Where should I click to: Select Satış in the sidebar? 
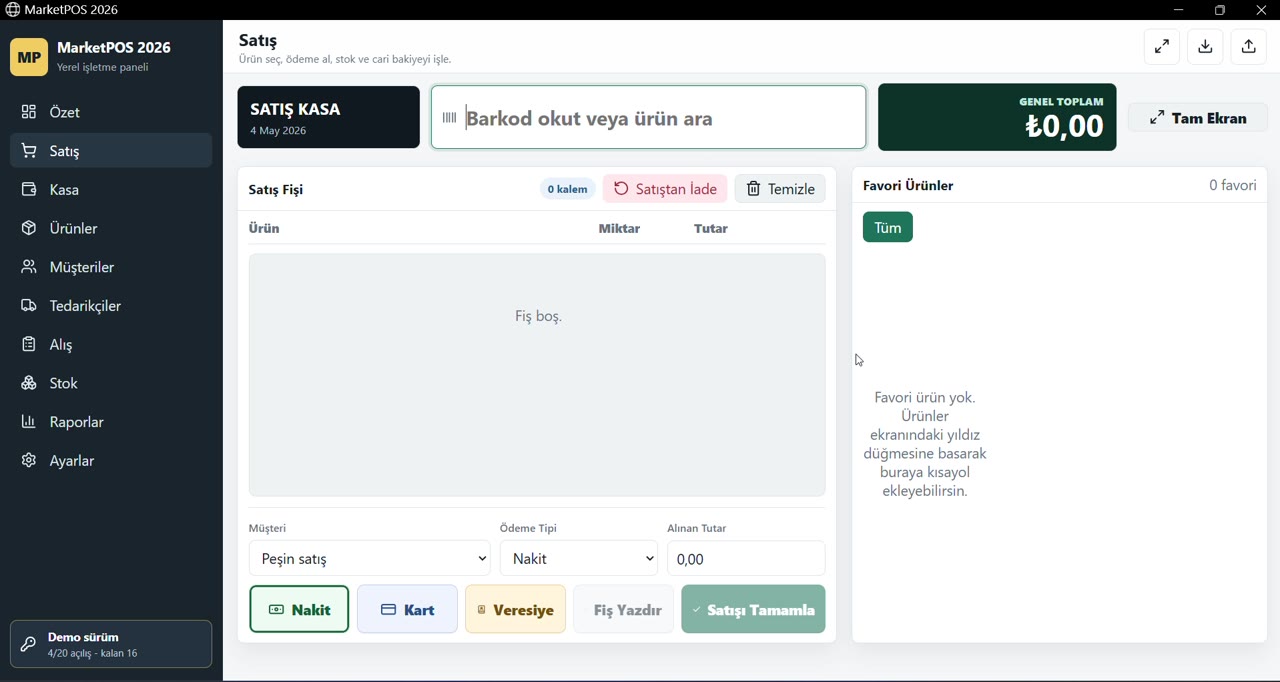point(111,151)
